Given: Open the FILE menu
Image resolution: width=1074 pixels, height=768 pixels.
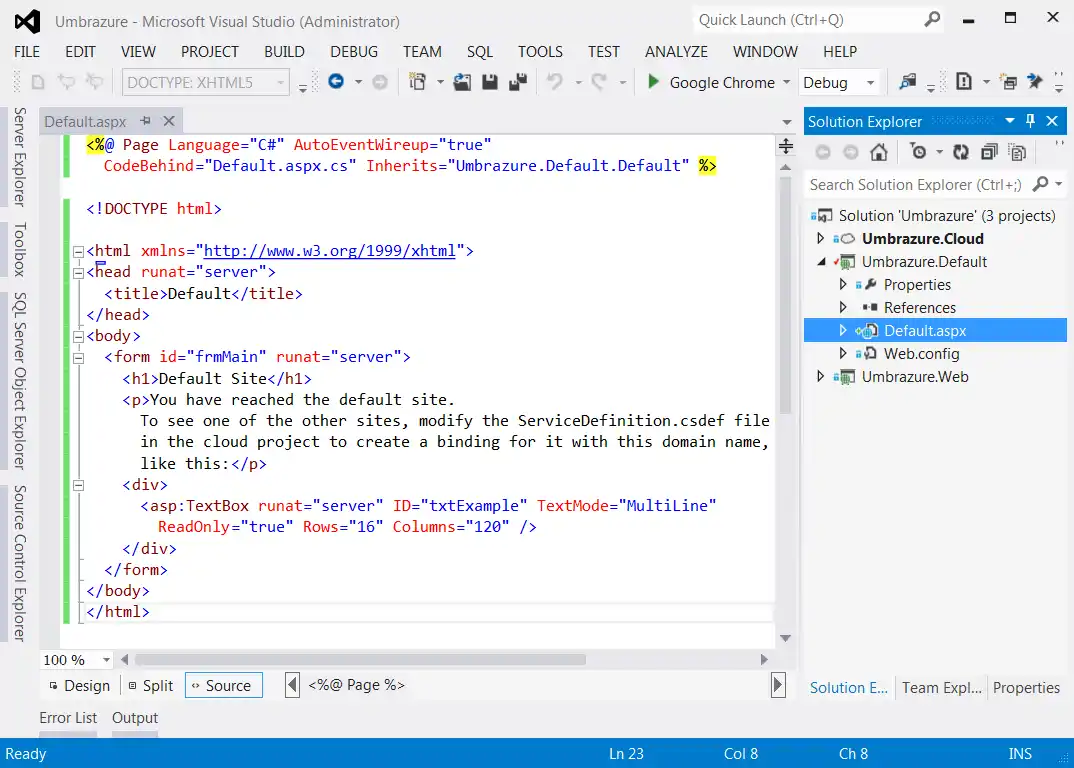Looking at the screenshot, I should click(27, 52).
